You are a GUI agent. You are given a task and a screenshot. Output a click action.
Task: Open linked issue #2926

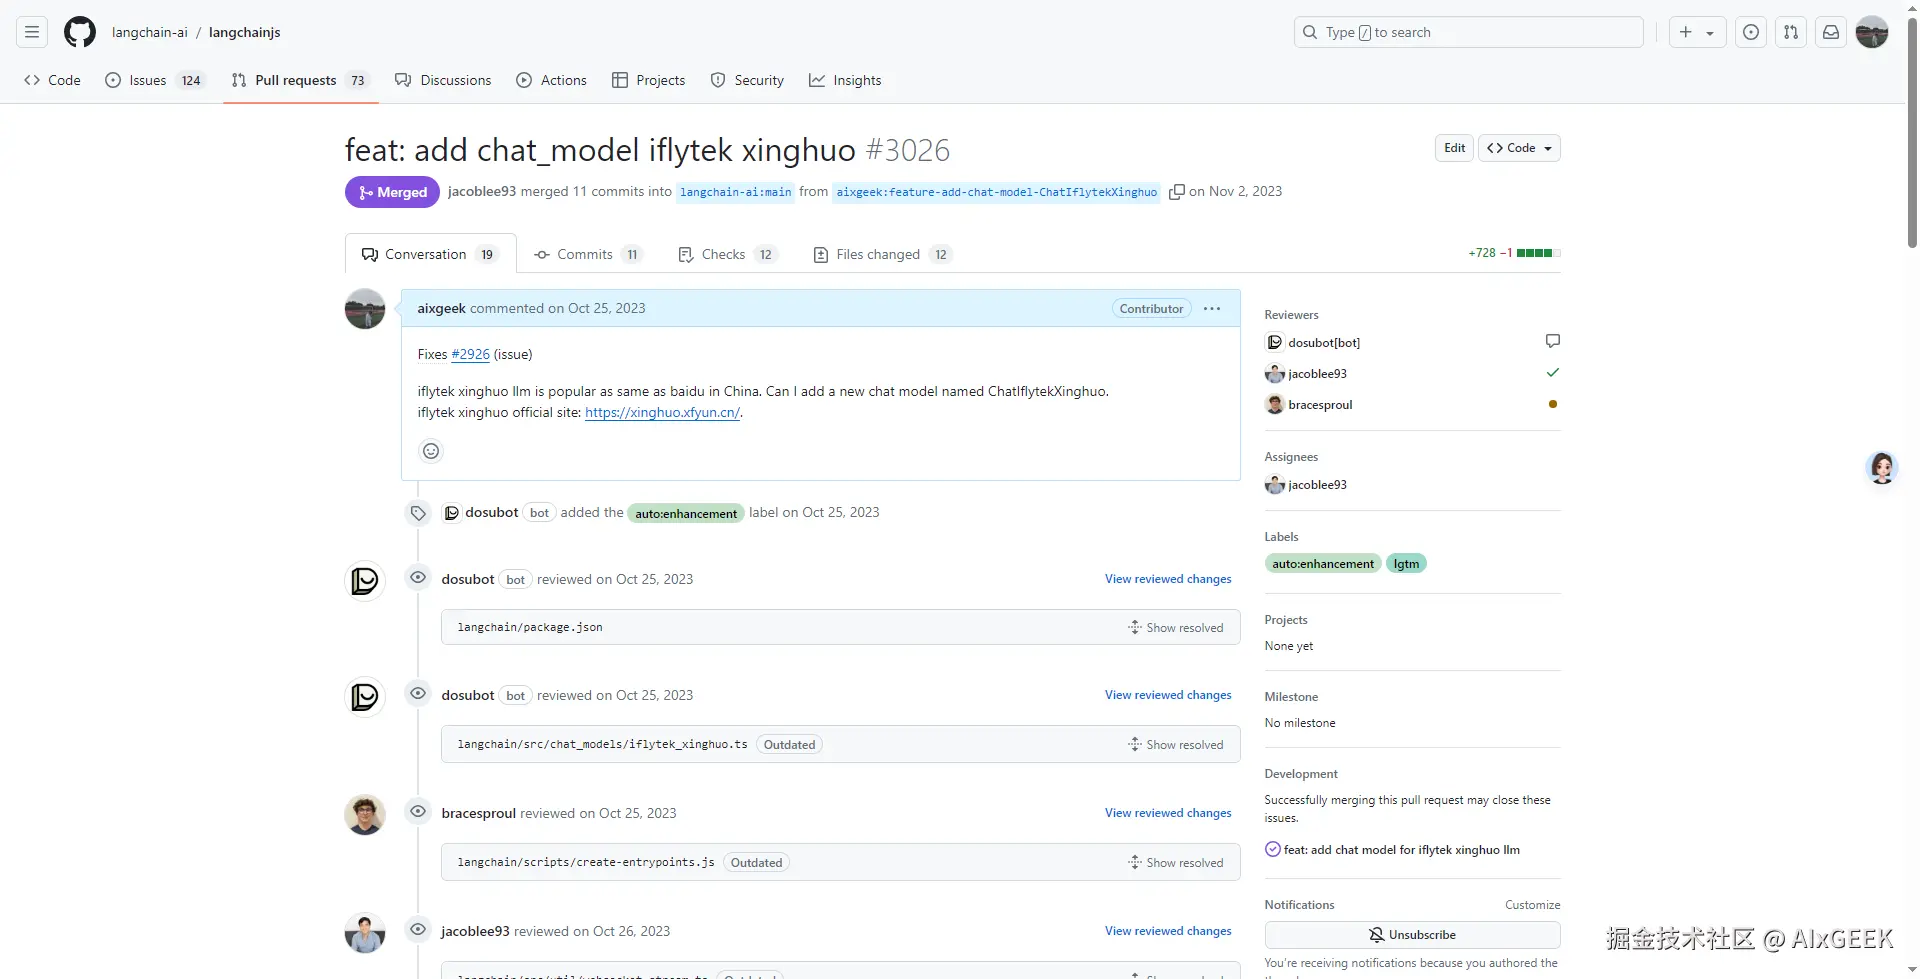click(x=470, y=354)
